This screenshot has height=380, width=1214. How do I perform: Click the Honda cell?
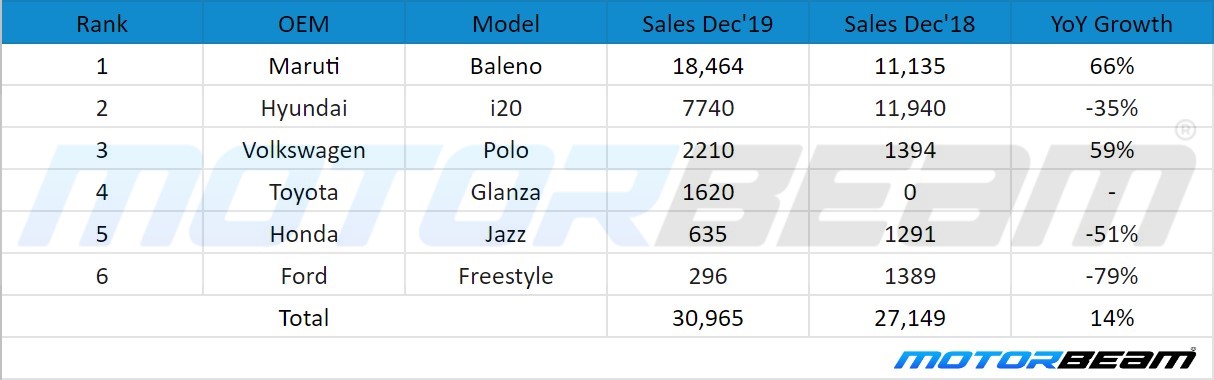click(304, 234)
